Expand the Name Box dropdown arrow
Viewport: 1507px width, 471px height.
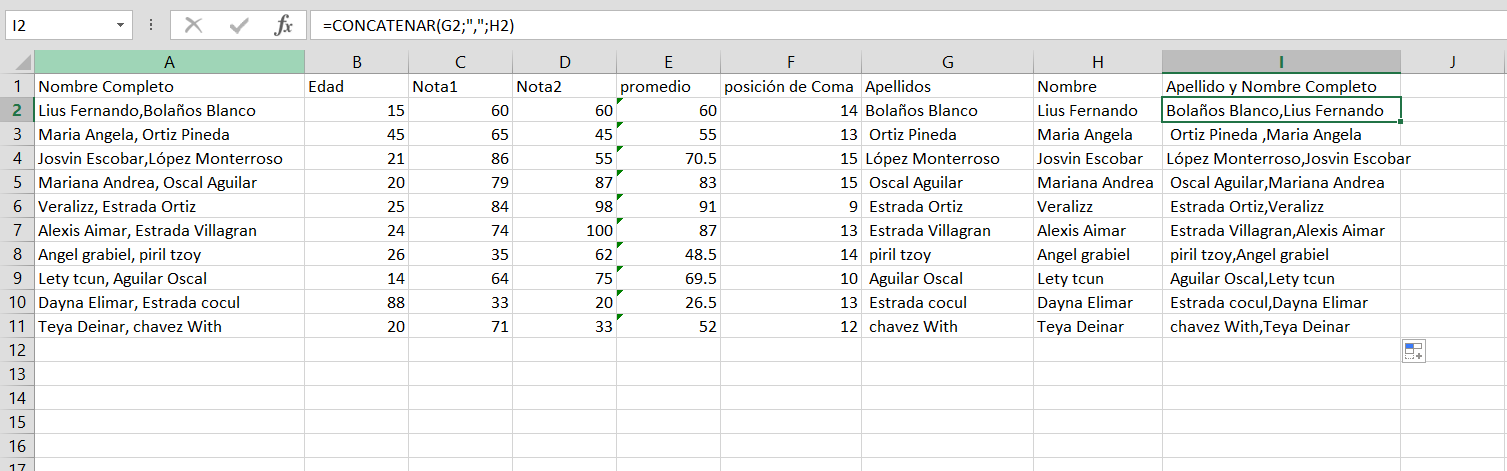click(121, 26)
